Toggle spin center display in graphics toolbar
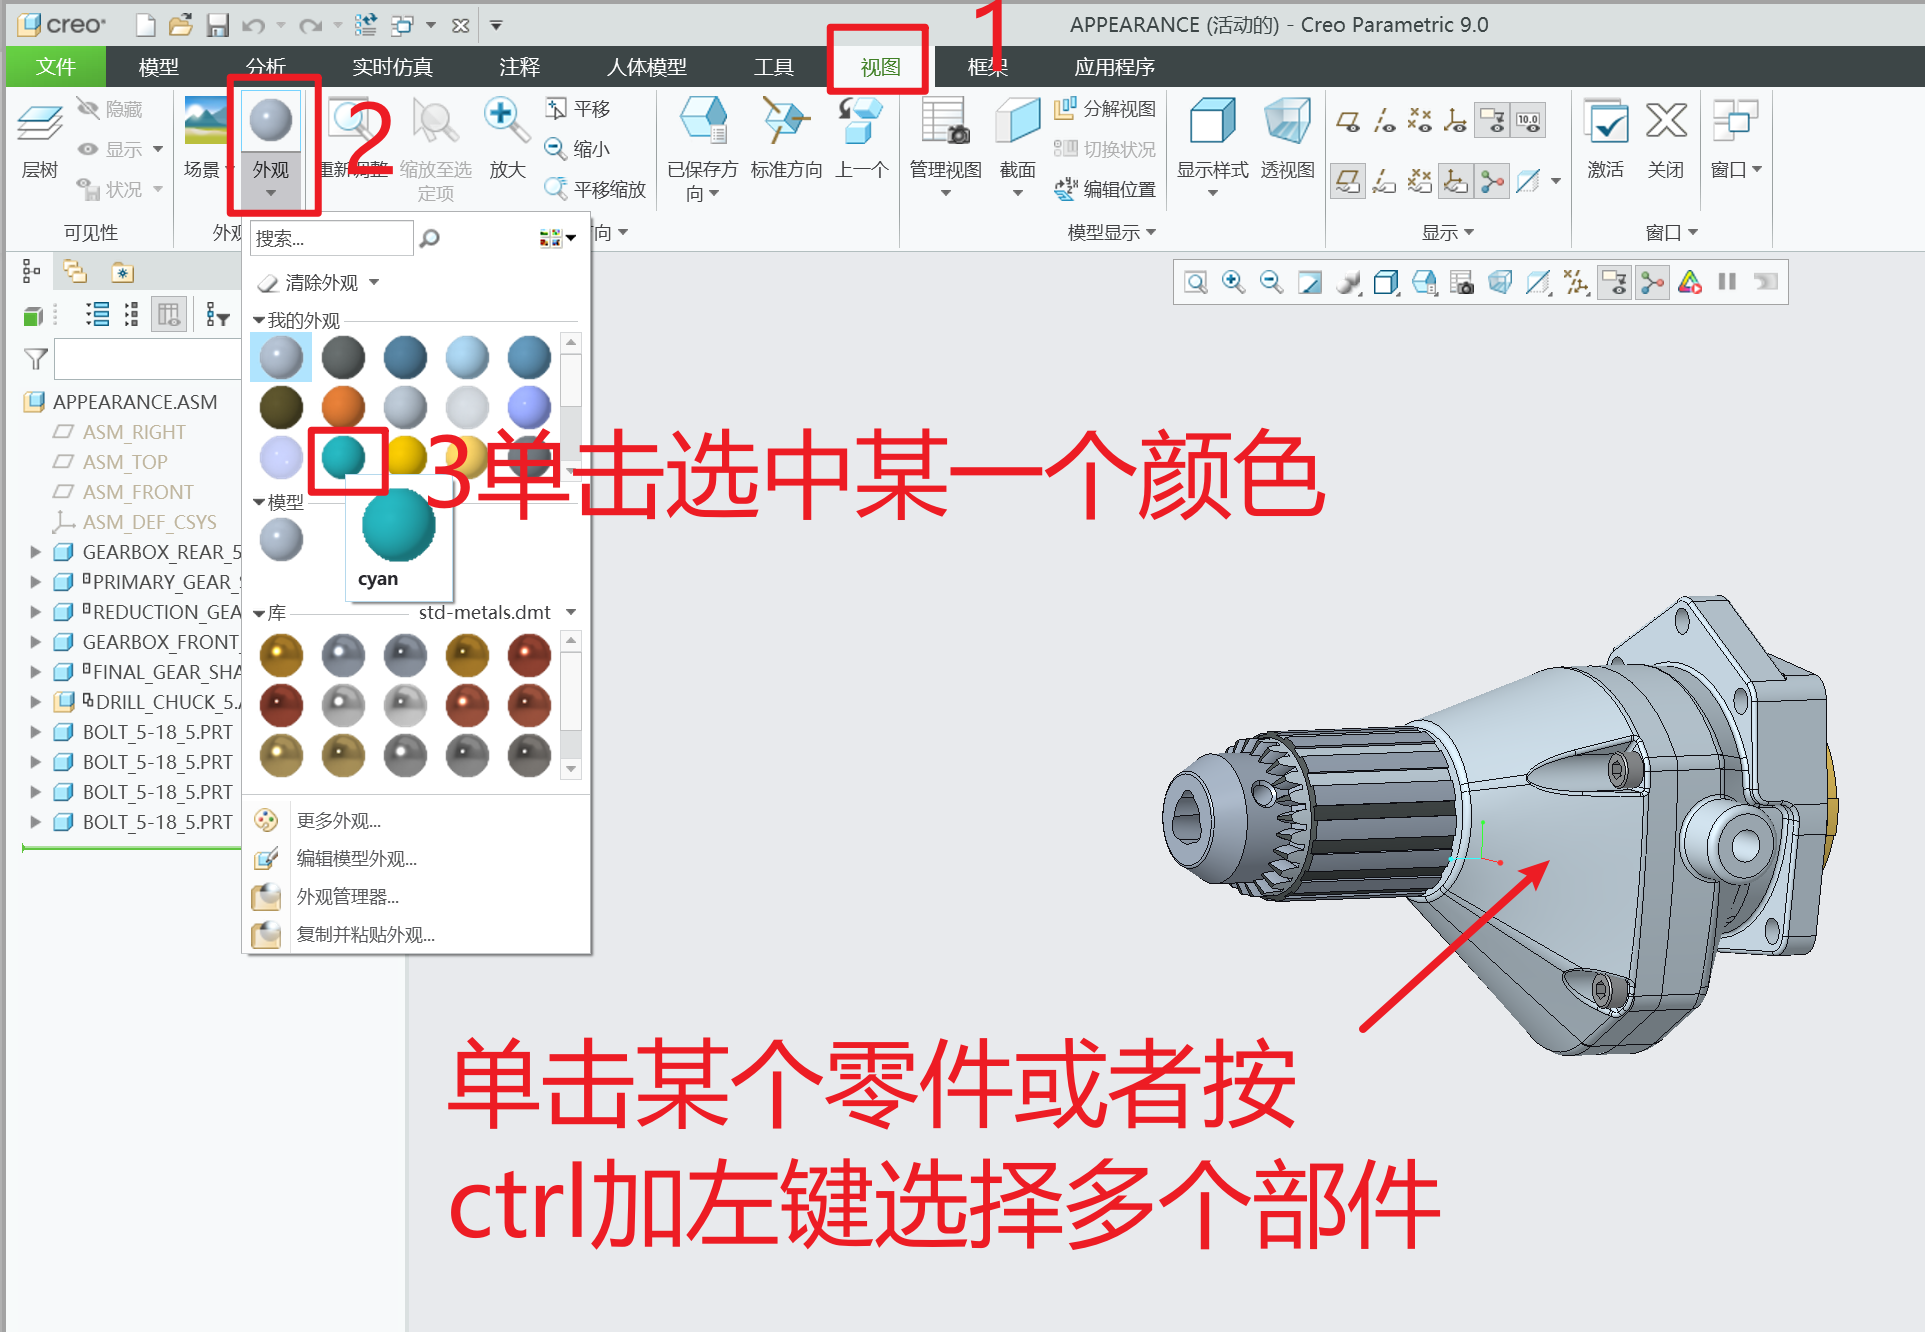This screenshot has width=1925, height=1332. 1652,283
